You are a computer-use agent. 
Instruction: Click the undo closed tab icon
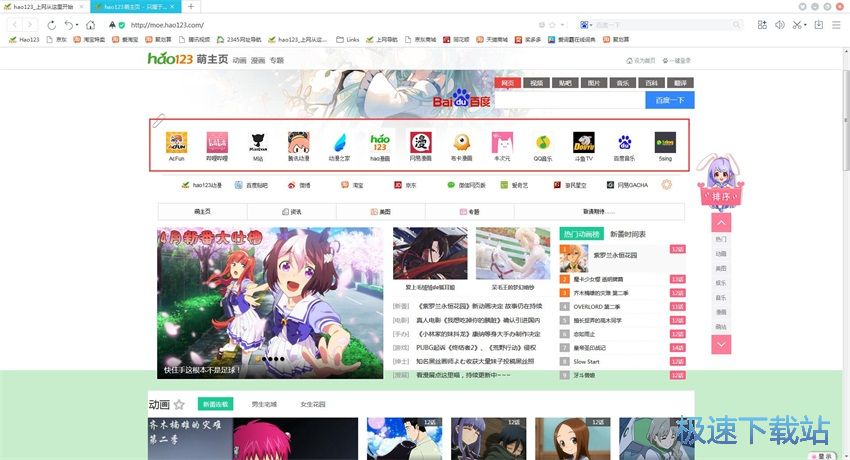point(68,25)
